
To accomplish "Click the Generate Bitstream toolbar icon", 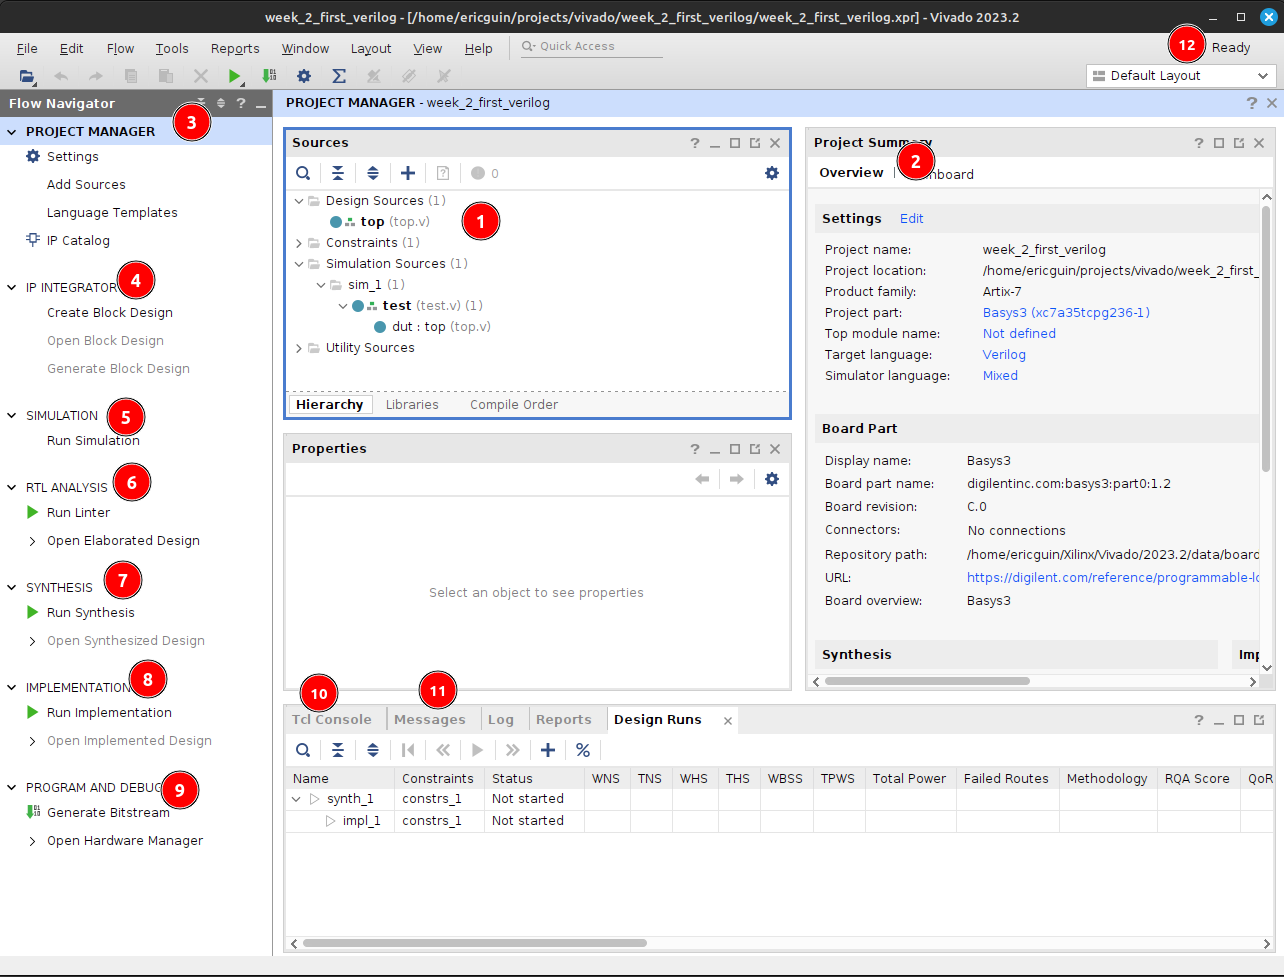I will click(269, 76).
